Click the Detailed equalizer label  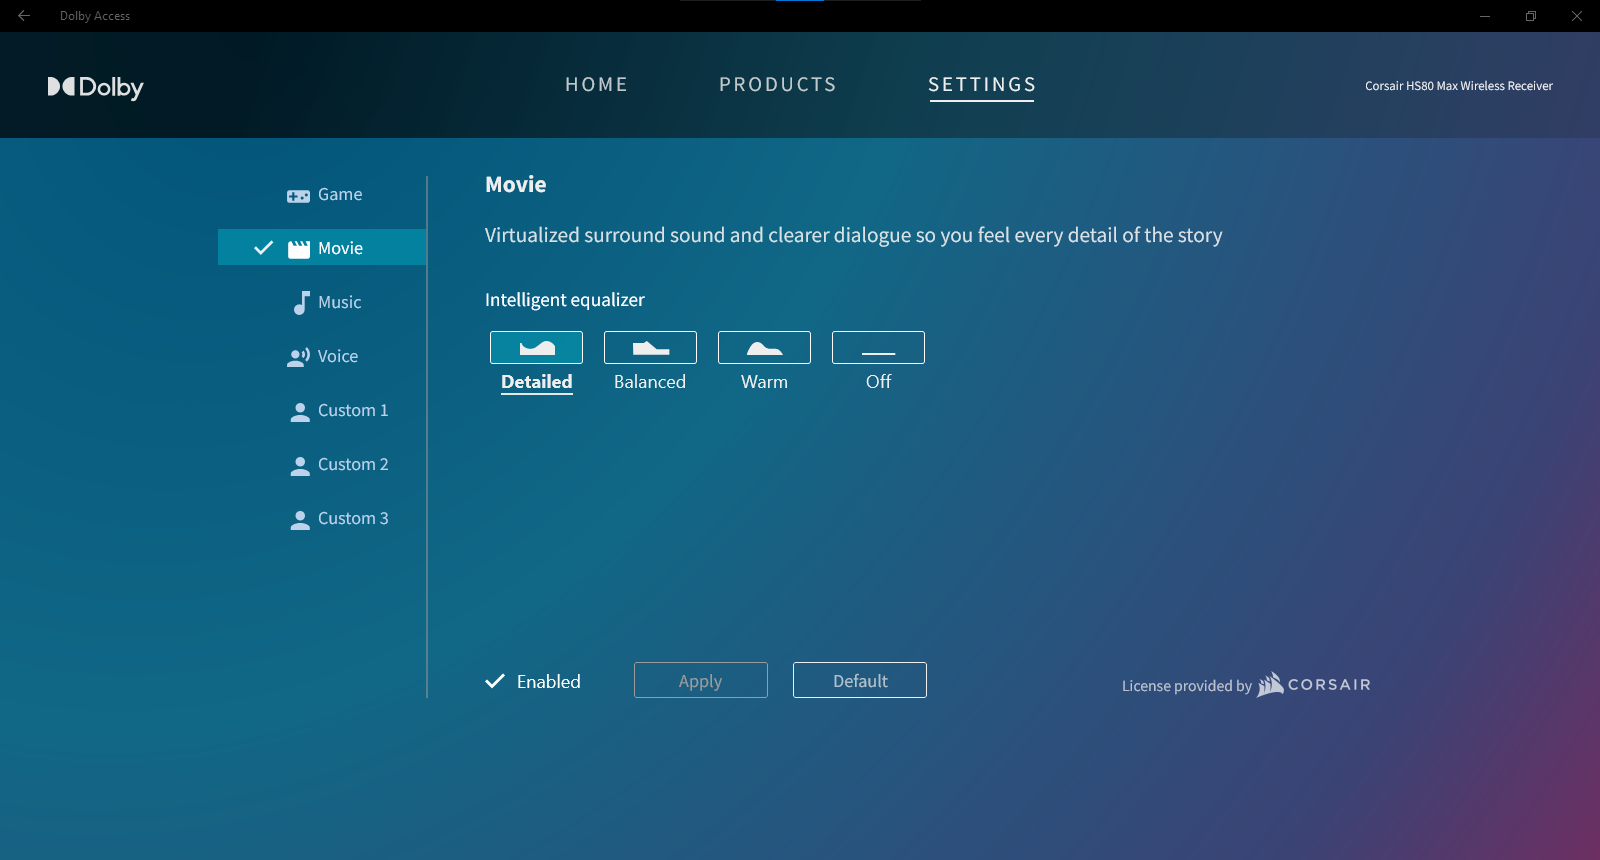[537, 382]
